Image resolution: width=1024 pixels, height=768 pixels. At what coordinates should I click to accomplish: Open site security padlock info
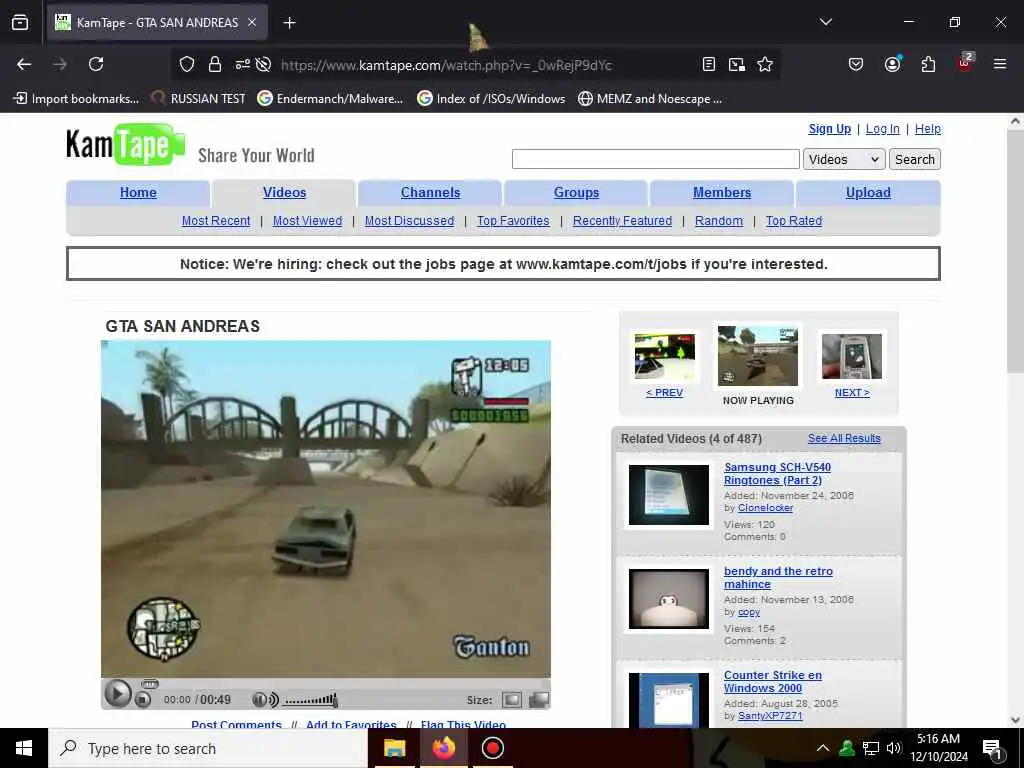(x=215, y=64)
